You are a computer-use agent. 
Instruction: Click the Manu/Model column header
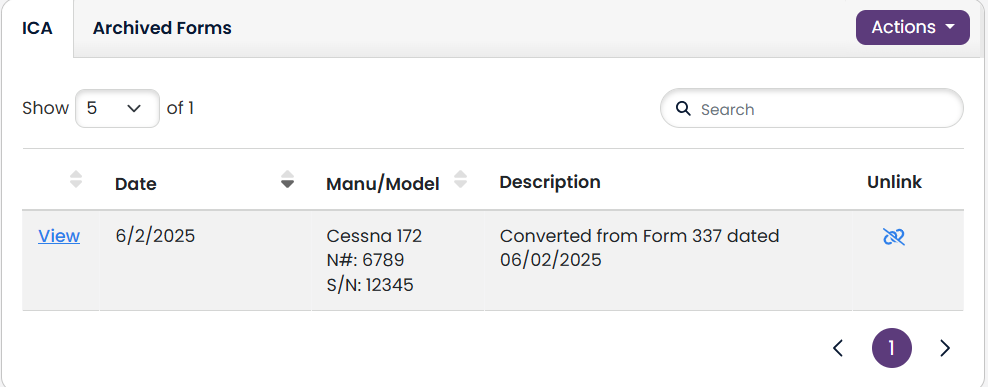point(382,184)
